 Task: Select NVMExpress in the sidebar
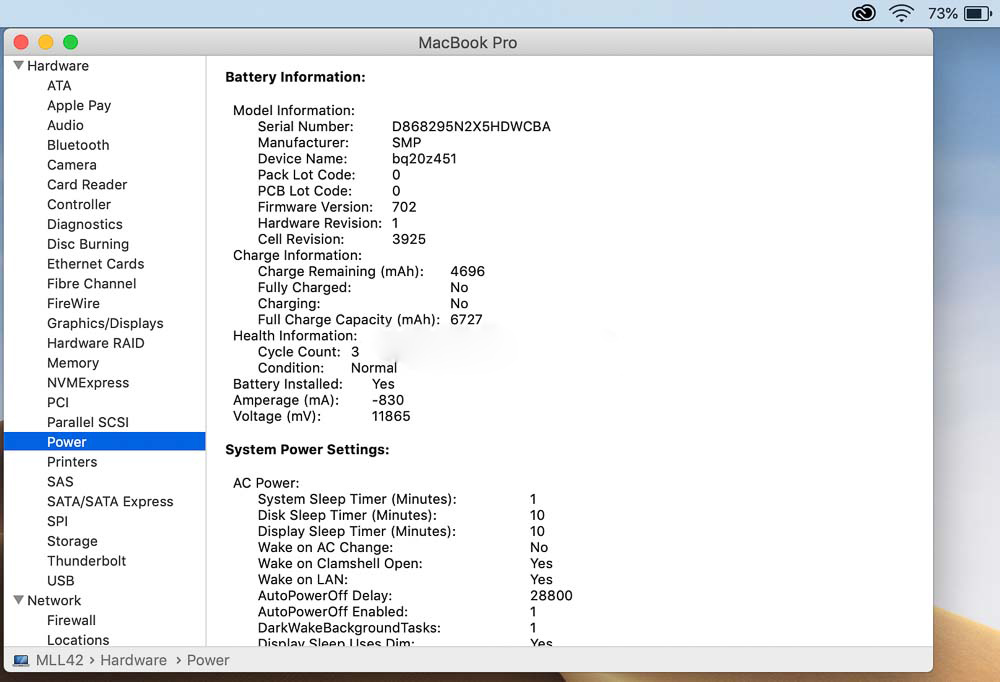[x=87, y=382]
